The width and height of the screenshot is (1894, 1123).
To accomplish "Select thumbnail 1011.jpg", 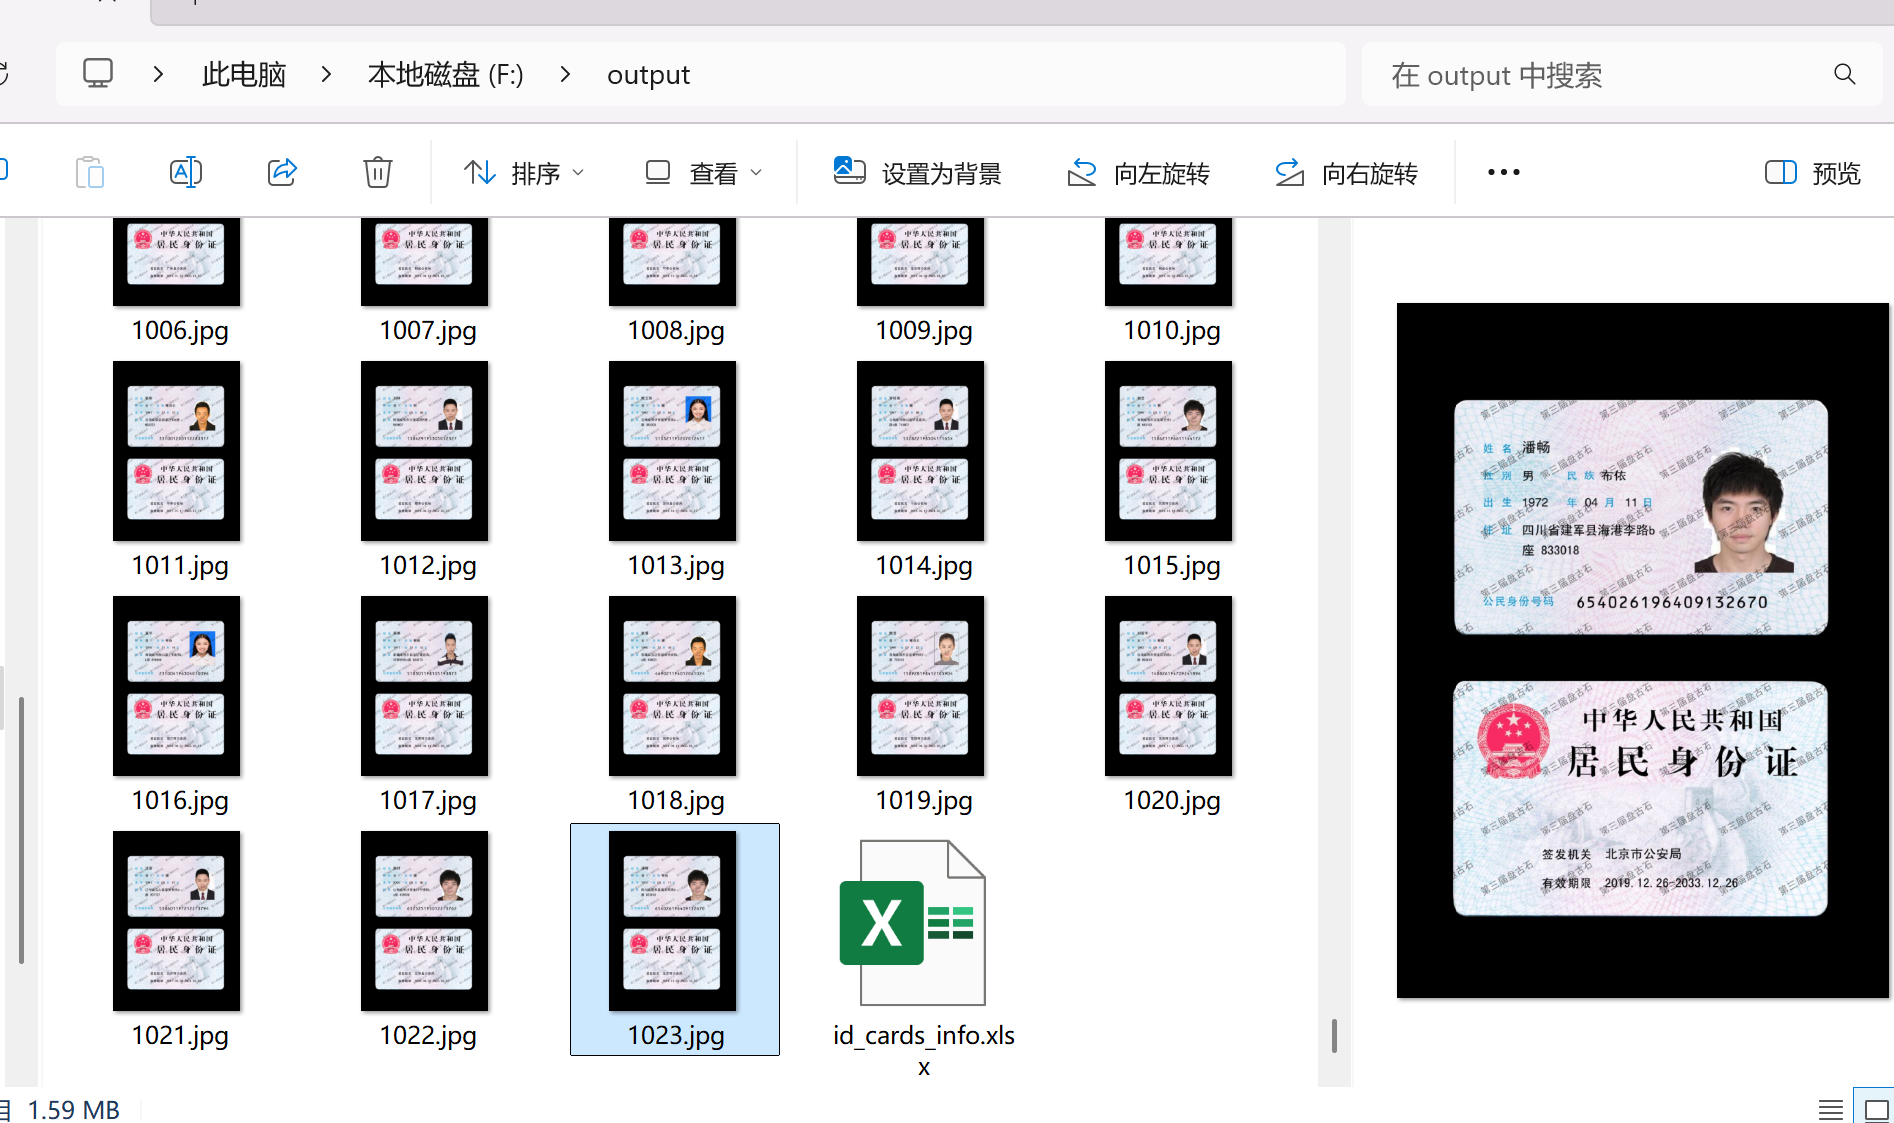I will coord(177,451).
